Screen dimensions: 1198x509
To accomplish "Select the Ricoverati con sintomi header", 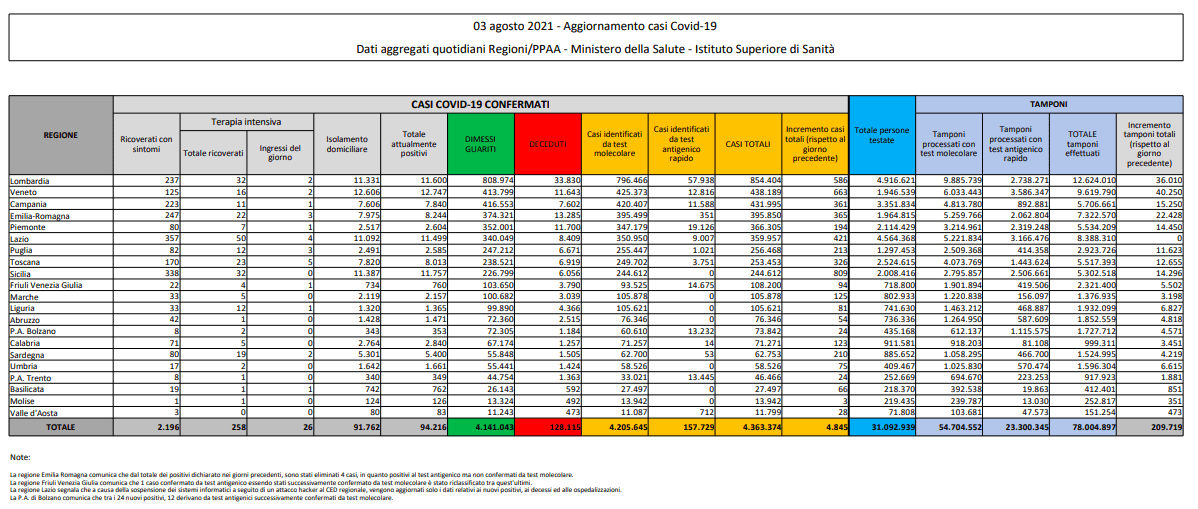I will [x=146, y=144].
